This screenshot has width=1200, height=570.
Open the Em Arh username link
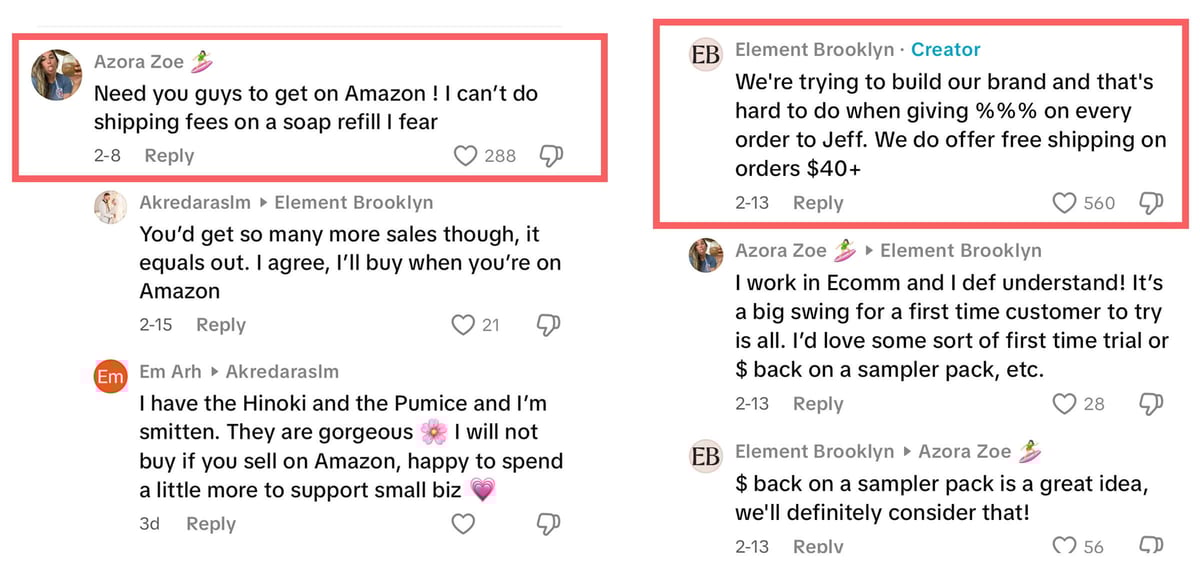click(x=170, y=371)
